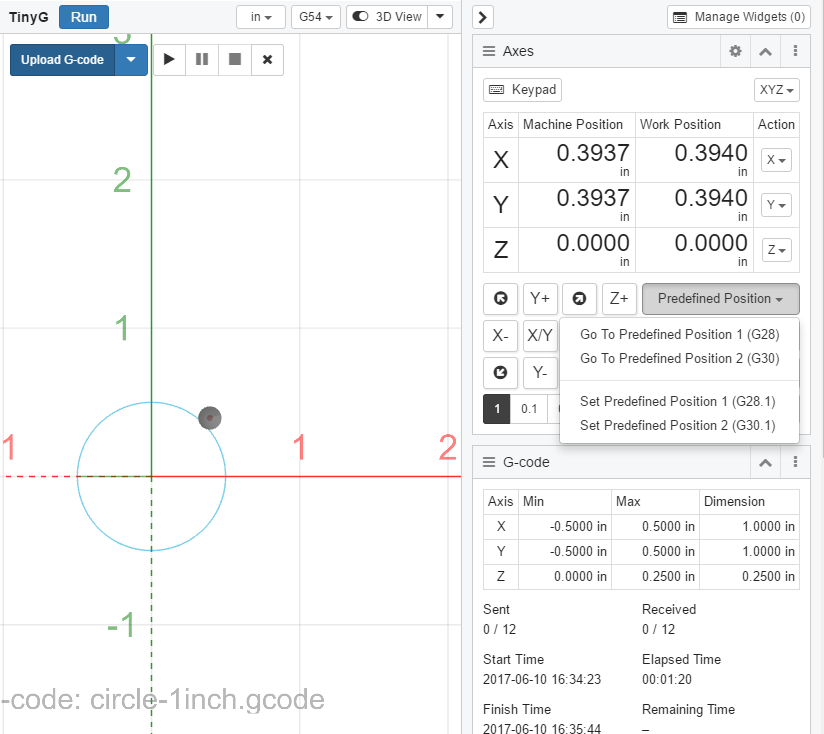Jog diagonally down-left with arrow button

pyautogui.click(x=500, y=373)
